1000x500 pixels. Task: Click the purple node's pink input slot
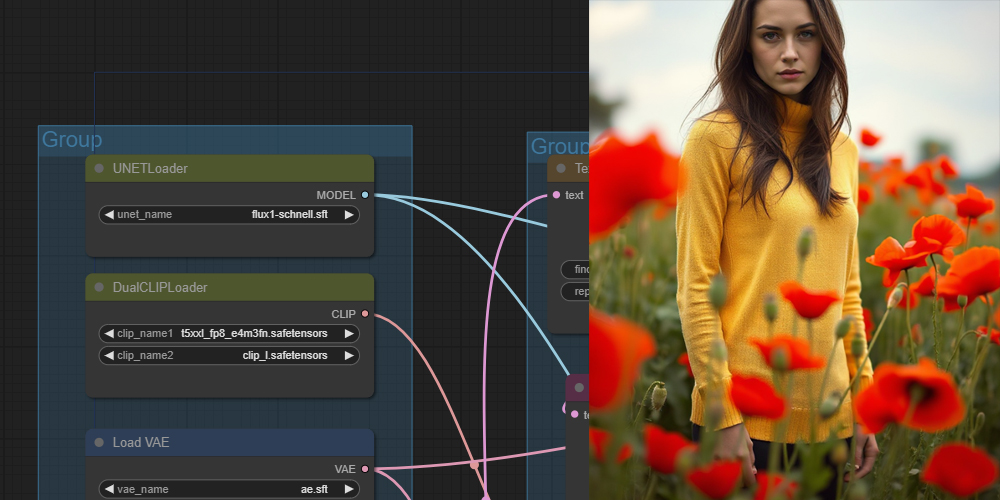(575, 415)
